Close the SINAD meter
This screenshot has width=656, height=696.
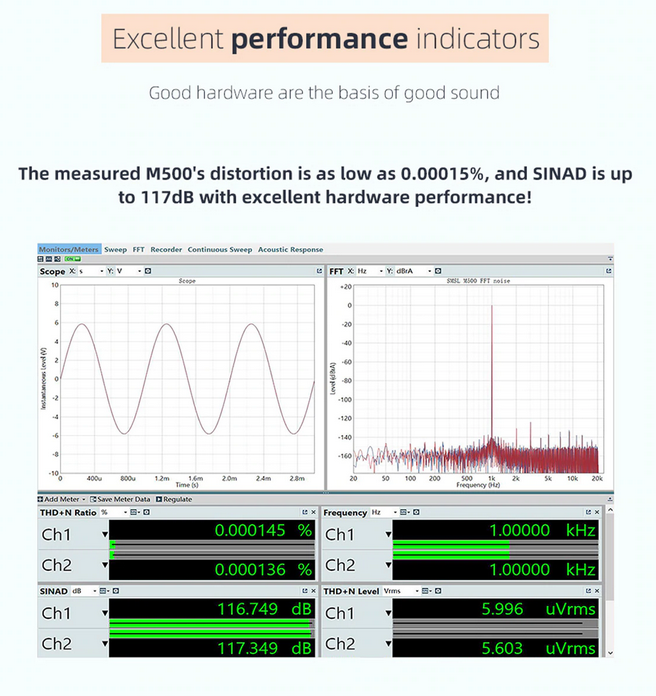point(313,591)
